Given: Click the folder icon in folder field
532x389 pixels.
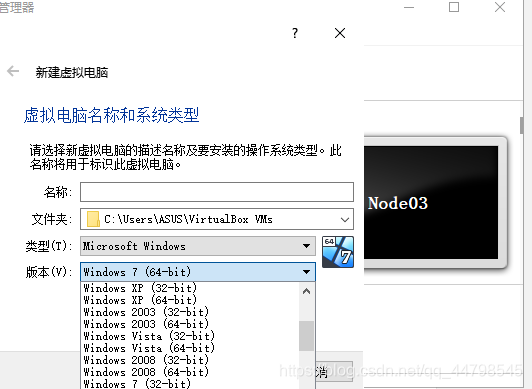Looking at the screenshot, I should (x=93, y=219).
